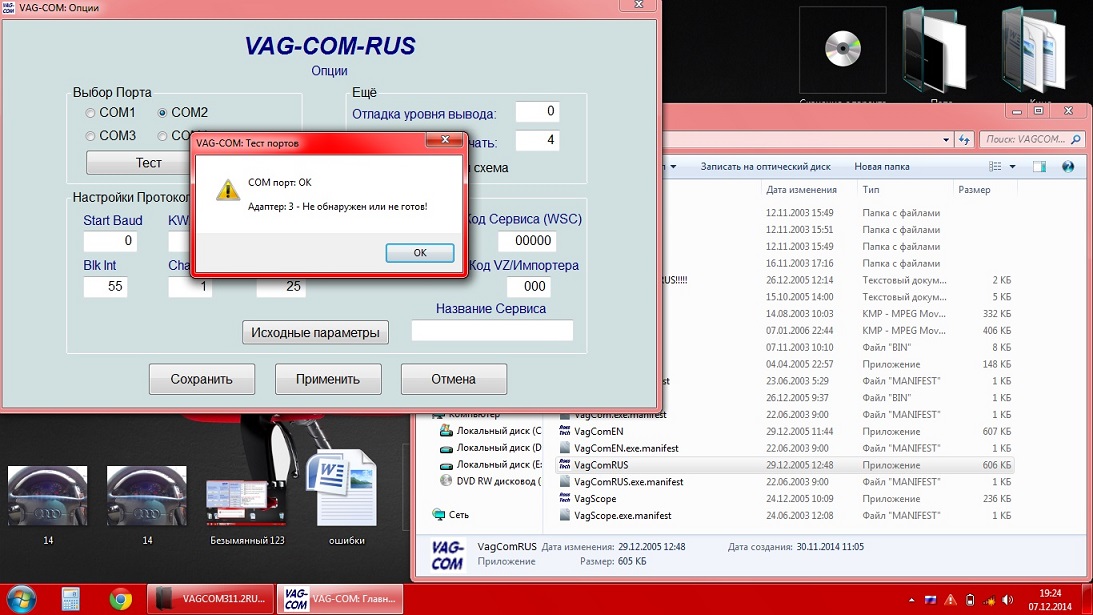Select the COM3 port radio button
Image resolution: width=1093 pixels, height=615 pixels.
(x=91, y=136)
